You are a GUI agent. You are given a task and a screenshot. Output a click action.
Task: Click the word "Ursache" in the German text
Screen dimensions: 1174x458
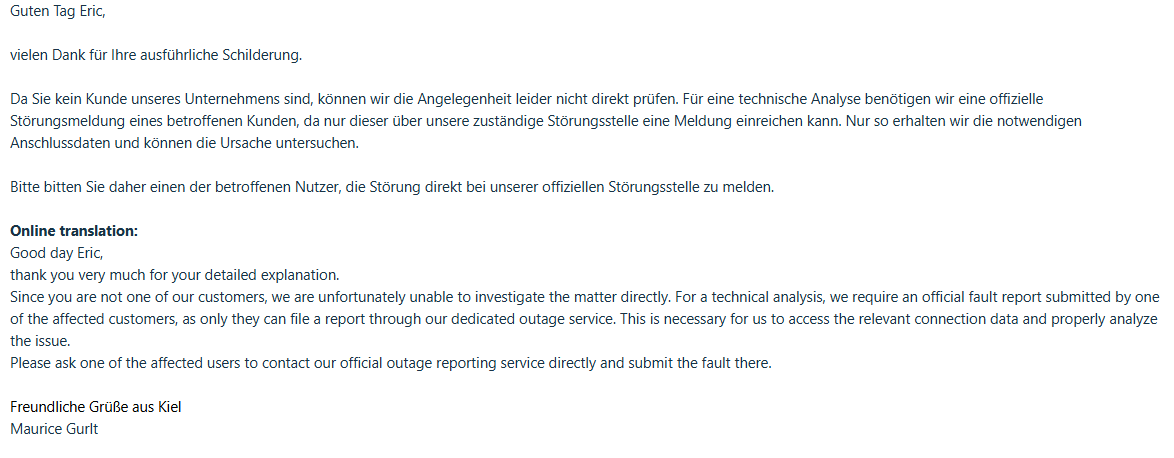[267, 143]
